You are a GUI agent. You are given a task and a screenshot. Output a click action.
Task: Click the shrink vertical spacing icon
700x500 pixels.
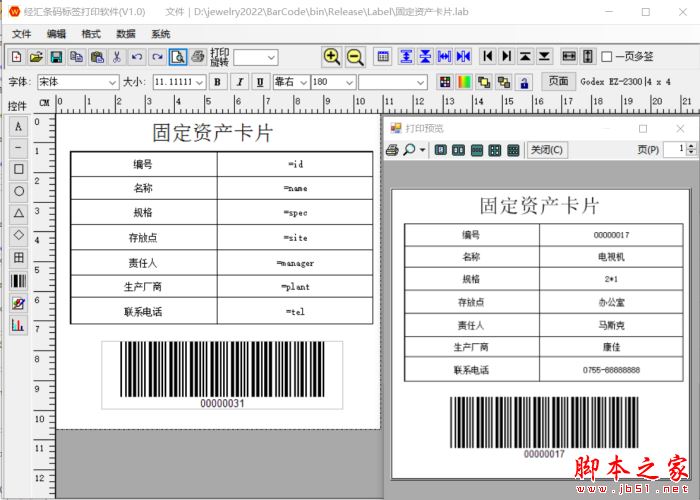(425, 56)
